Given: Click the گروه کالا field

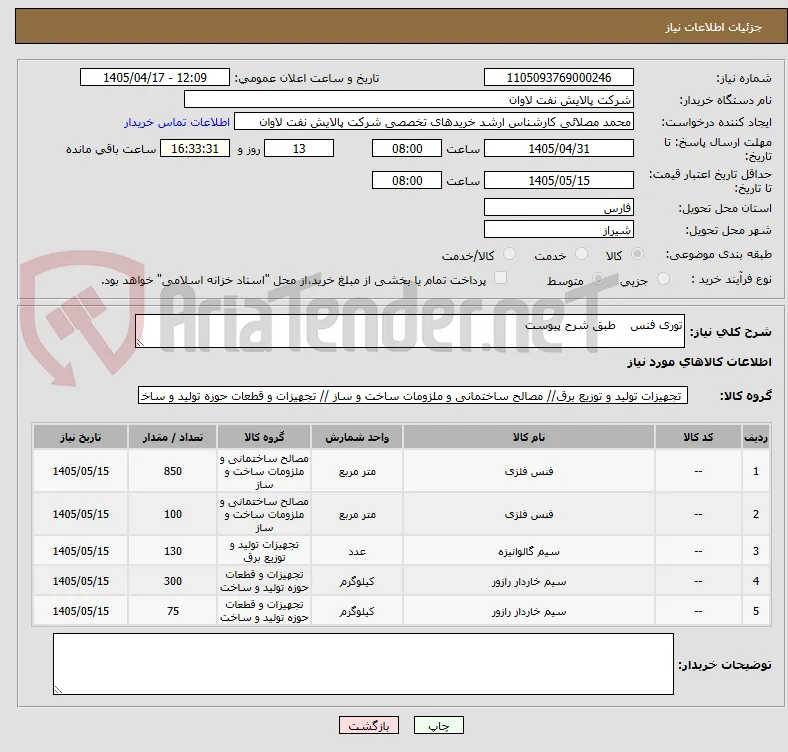Looking at the screenshot, I should pos(413,396).
